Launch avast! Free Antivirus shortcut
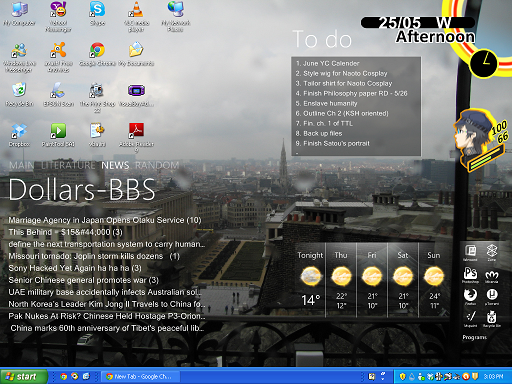This screenshot has width=512, height=384. 58,57
